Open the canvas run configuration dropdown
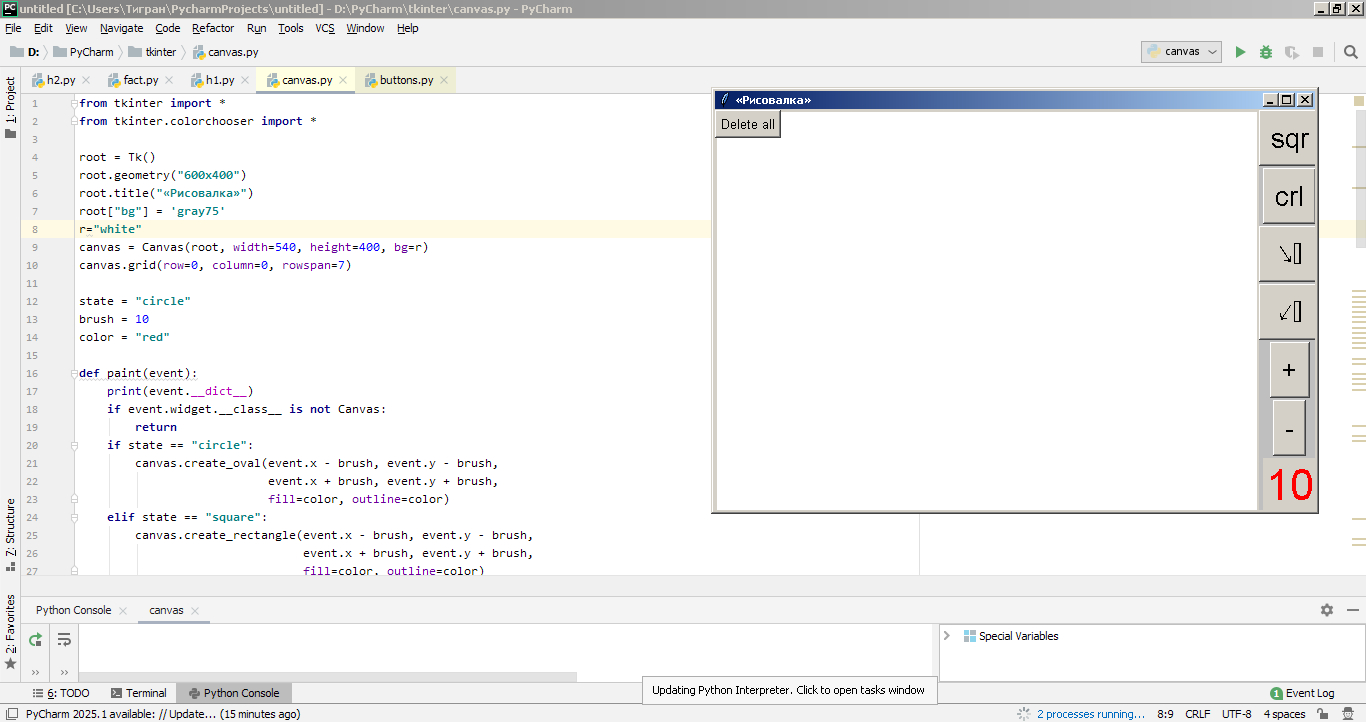Image resolution: width=1366 pixels, height=722 pixels. point(1181,52)
